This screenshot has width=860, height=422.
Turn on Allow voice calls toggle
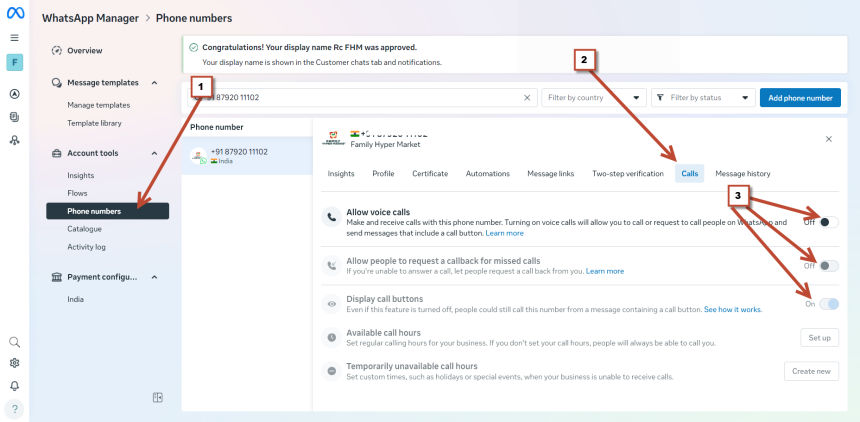(829, 222)
